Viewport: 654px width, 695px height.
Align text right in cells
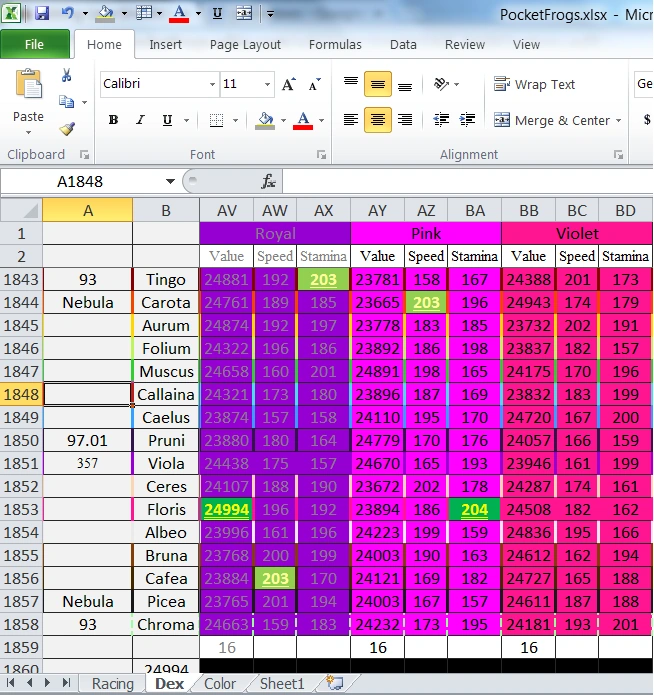point(405,120)
